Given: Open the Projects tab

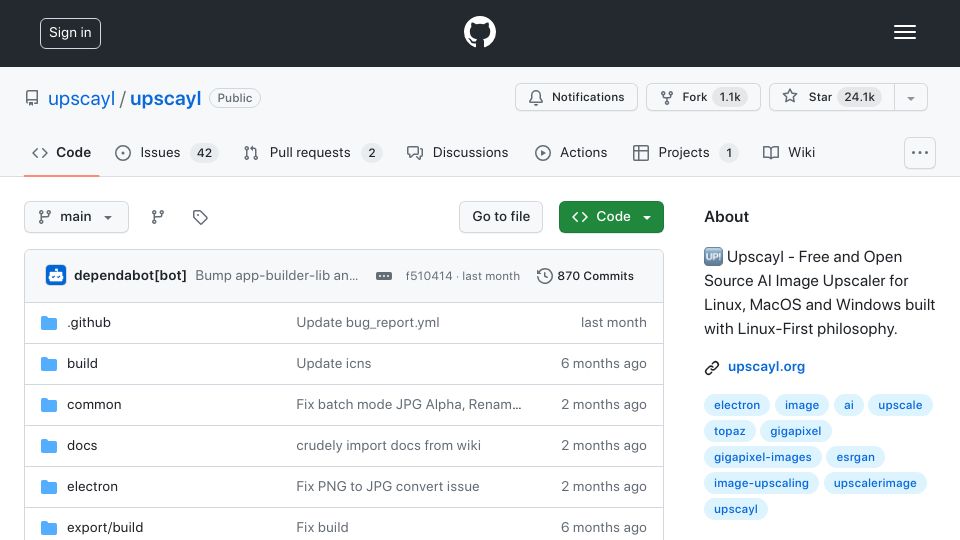Looking at the screenshot, I should 684,152.
